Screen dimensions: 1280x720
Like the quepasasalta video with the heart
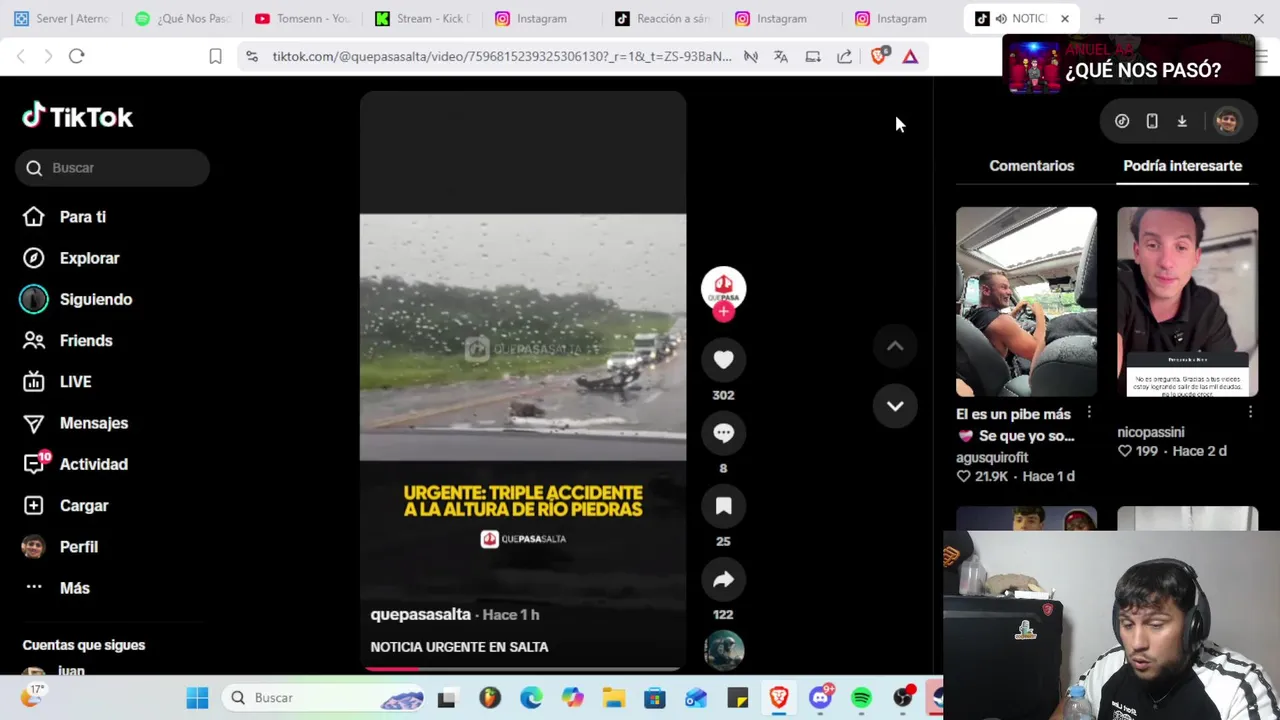(723, 360)
